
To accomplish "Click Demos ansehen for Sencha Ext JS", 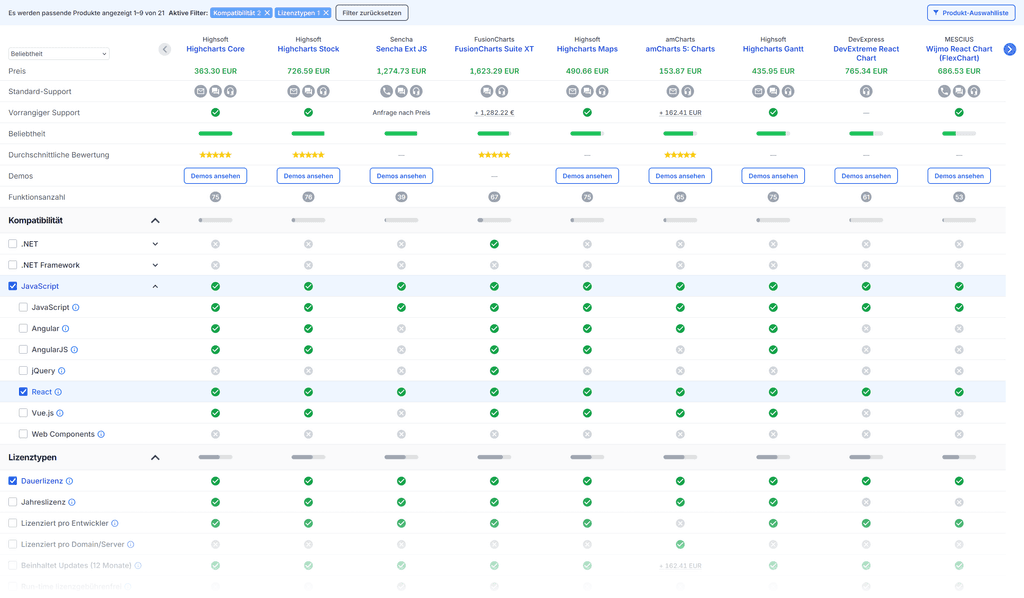I will tap(401, 176).
